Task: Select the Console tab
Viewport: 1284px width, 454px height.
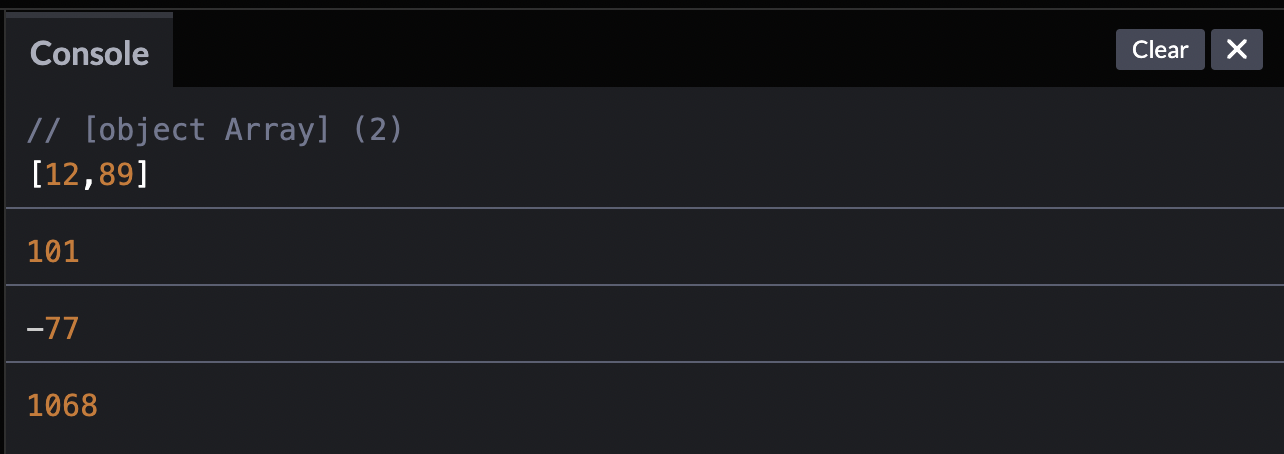Action: 90,52
